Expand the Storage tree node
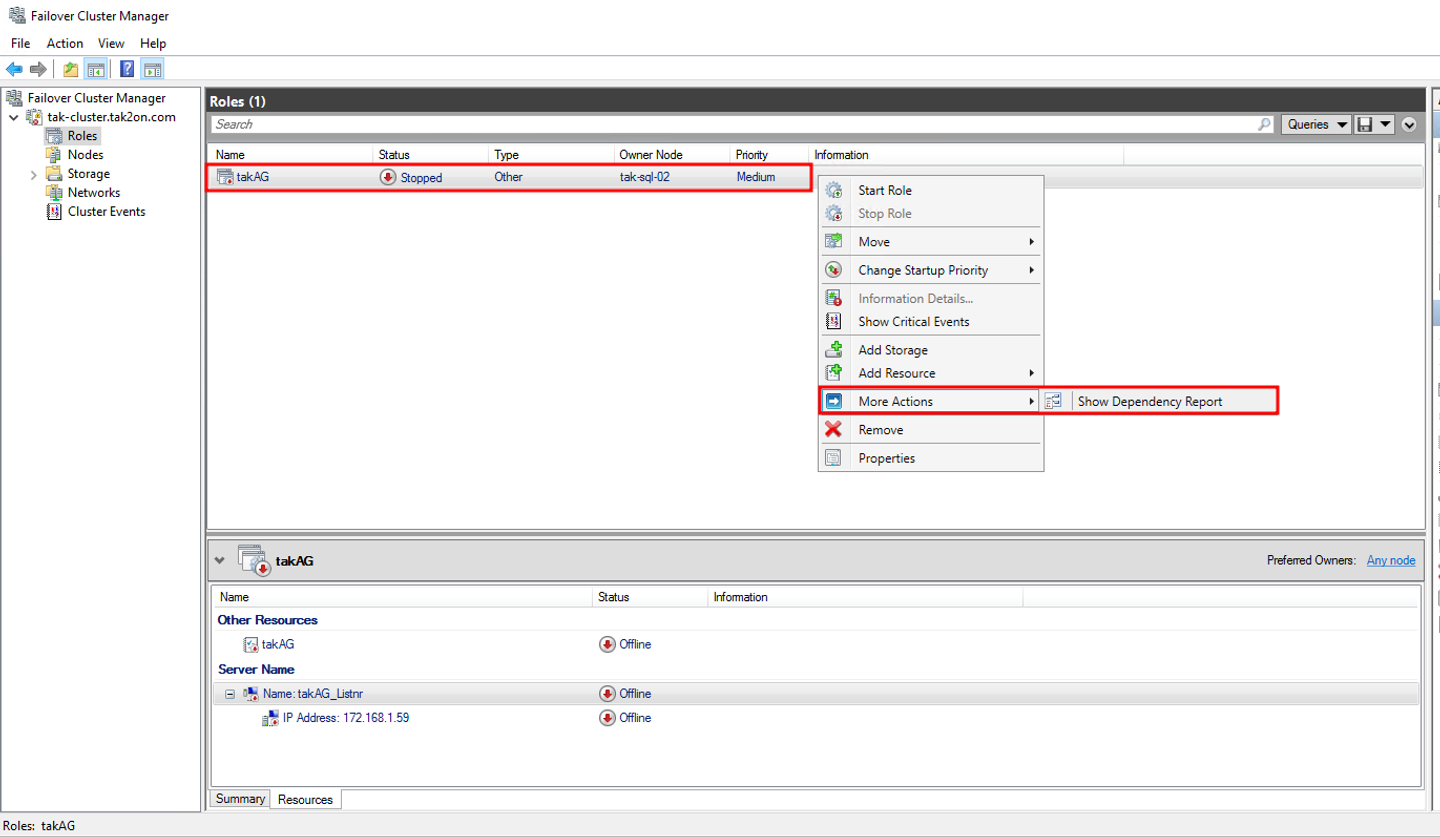This screenshot has height=837, width=1440. coord(33,175)
